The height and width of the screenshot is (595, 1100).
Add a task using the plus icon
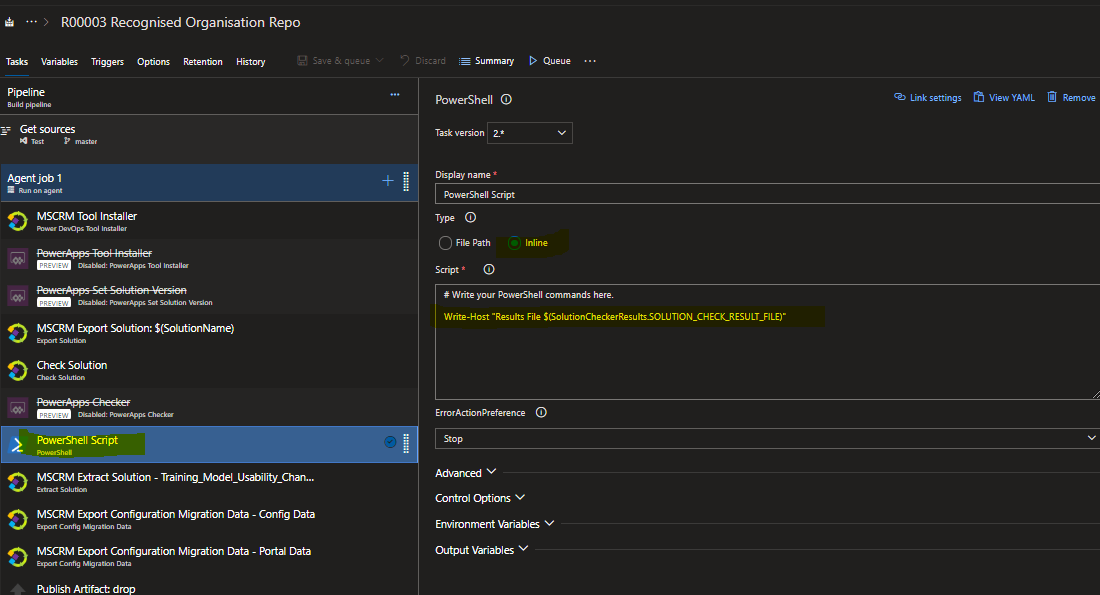[x=387, y=181]
